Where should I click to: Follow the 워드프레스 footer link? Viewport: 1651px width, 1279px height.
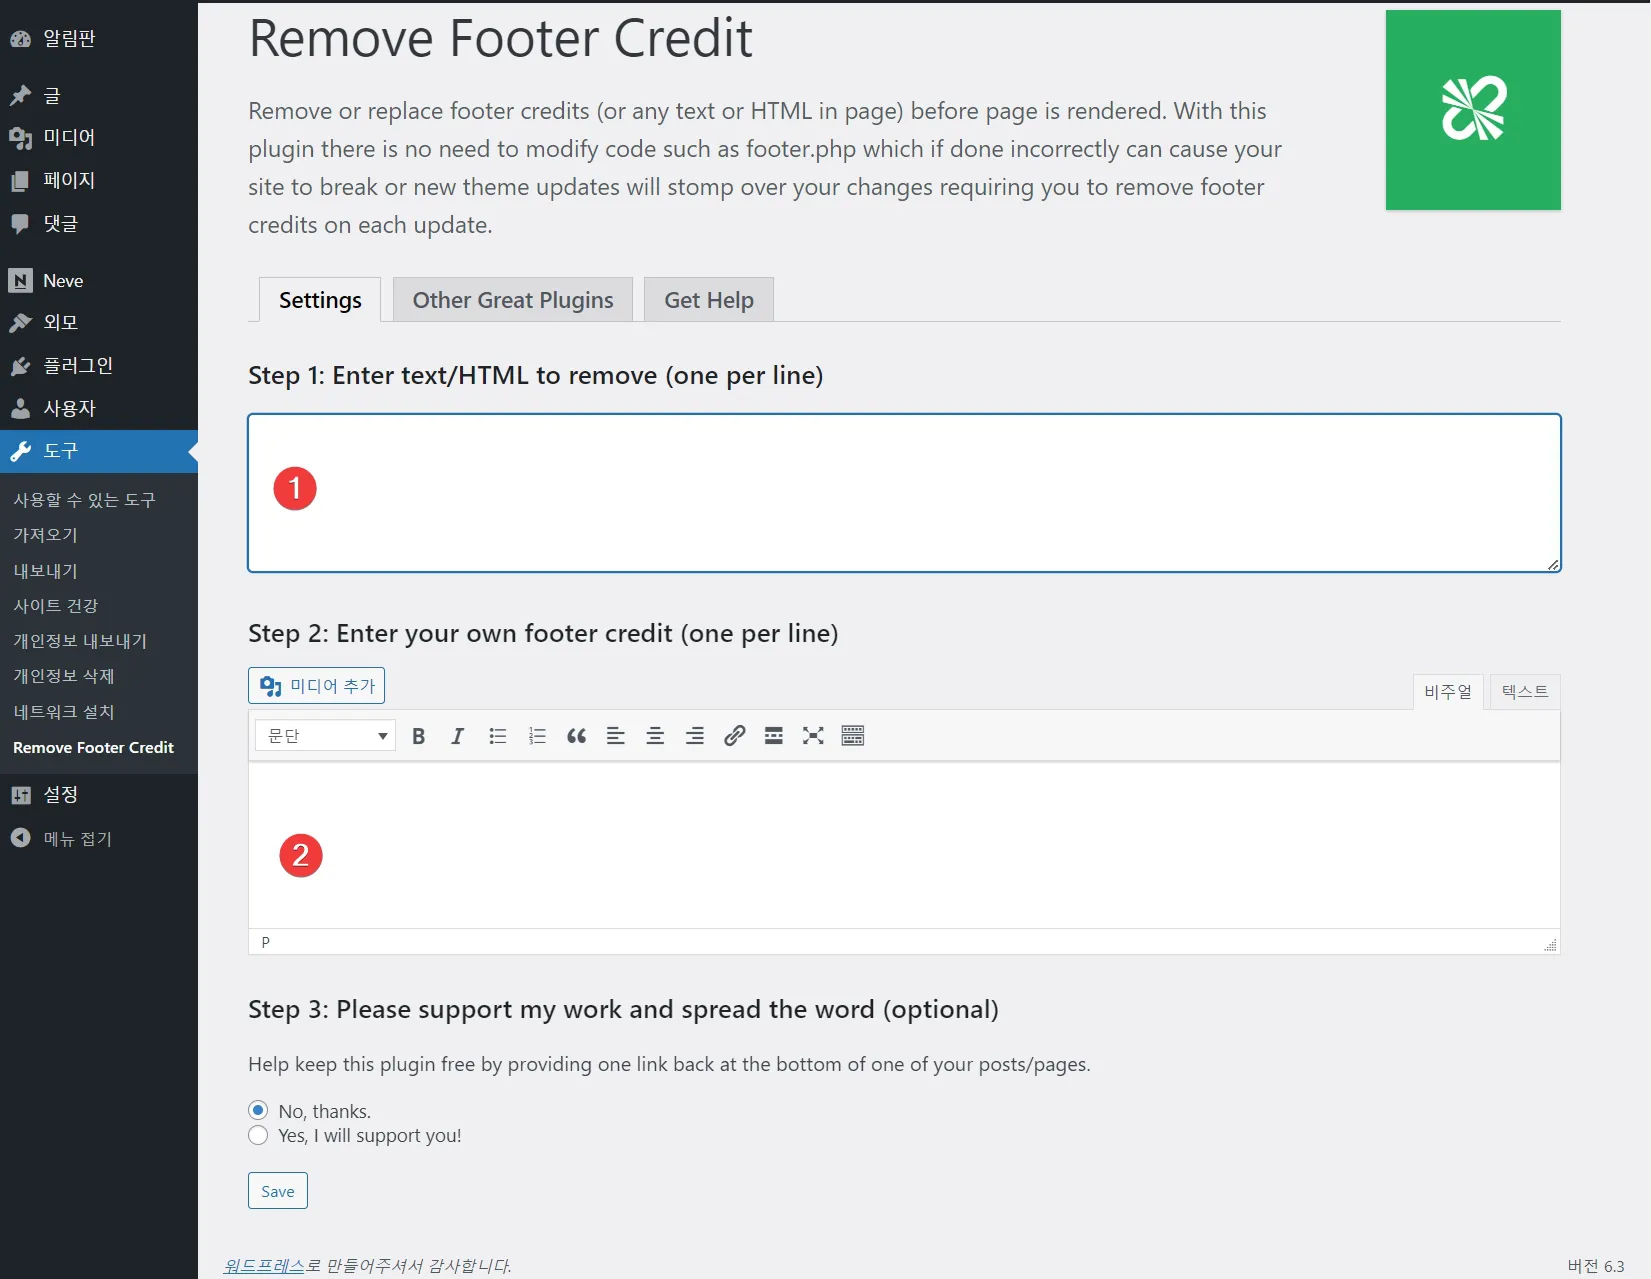(x=265, y=1266)
